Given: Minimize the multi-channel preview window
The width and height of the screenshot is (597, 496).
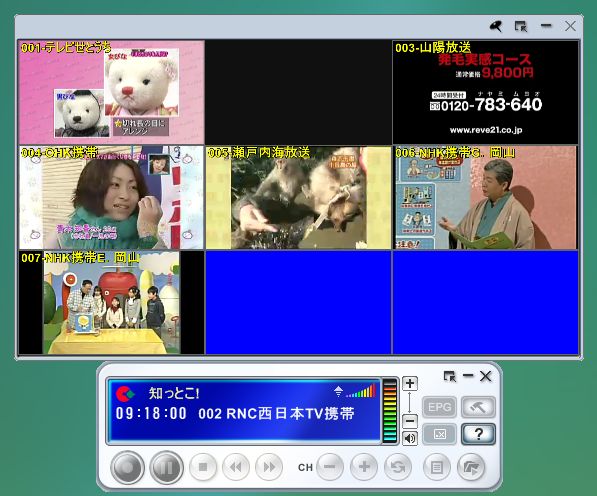Looking at the screenshot, I should tap(546, 26).
